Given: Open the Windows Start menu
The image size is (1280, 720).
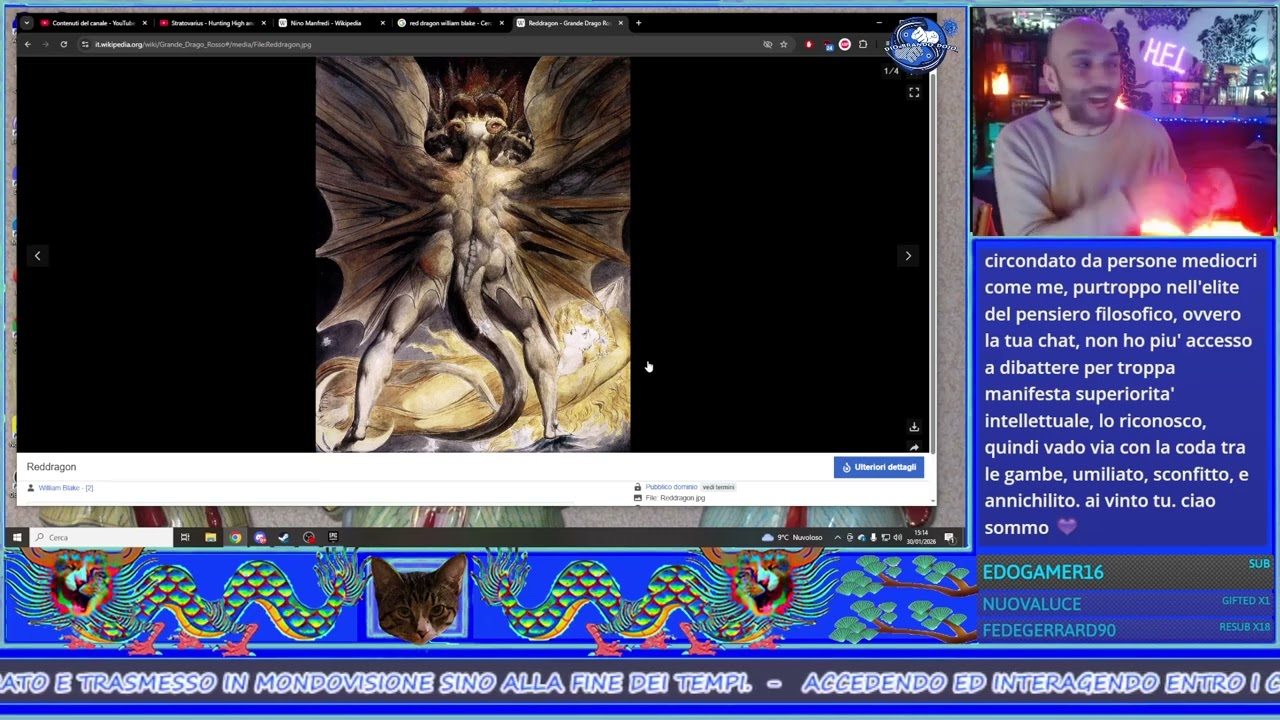Looking at the screenshot, I should [17, 538].
